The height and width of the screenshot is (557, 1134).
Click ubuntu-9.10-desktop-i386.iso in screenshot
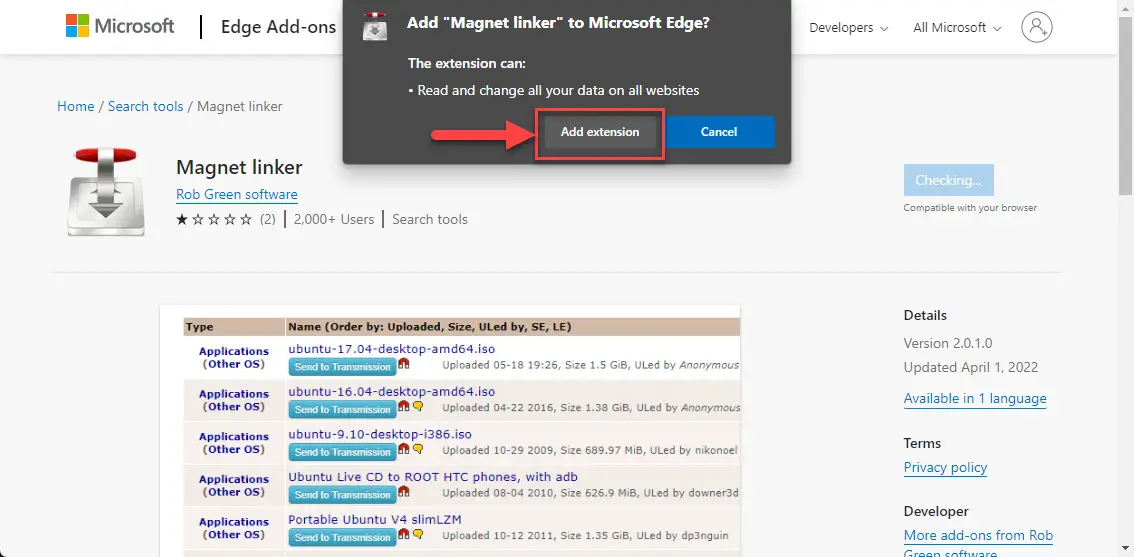click(x=380, y=434)
